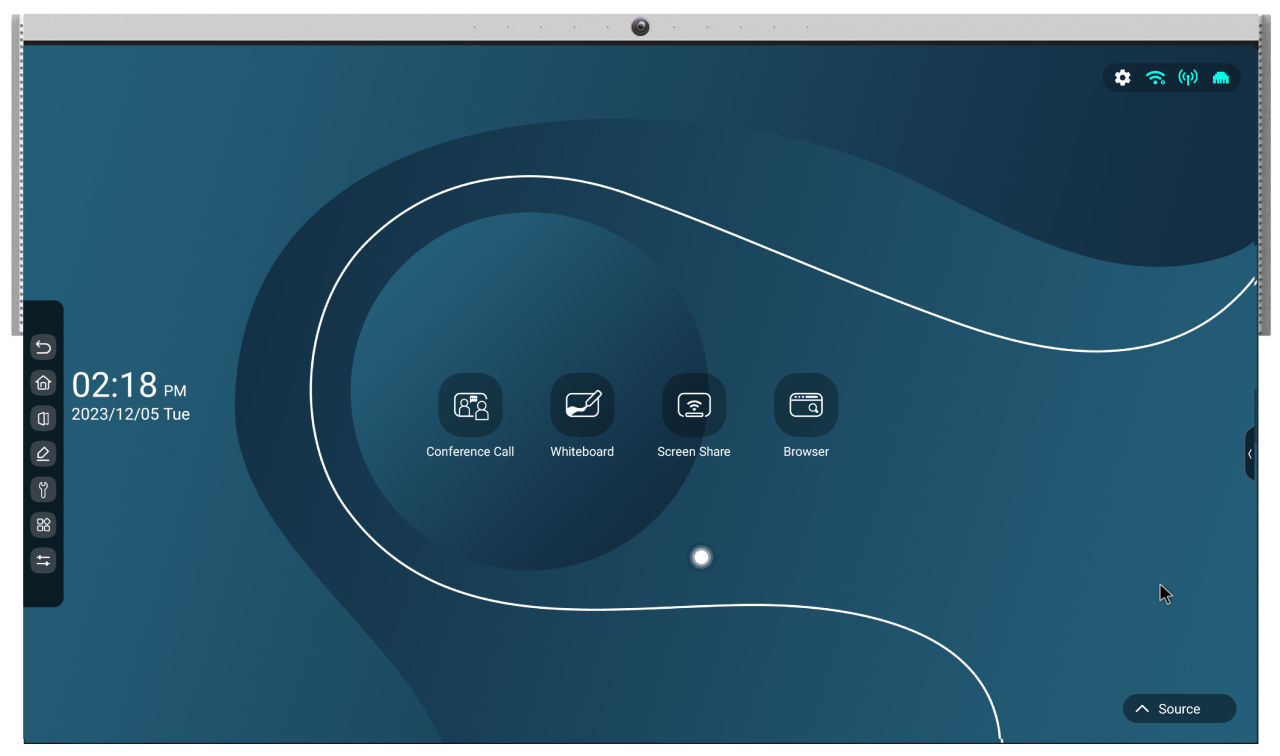This screenshot has height=756, width=1280.
Task: Open the quick settings sliders icon
Action: (43, 560)
